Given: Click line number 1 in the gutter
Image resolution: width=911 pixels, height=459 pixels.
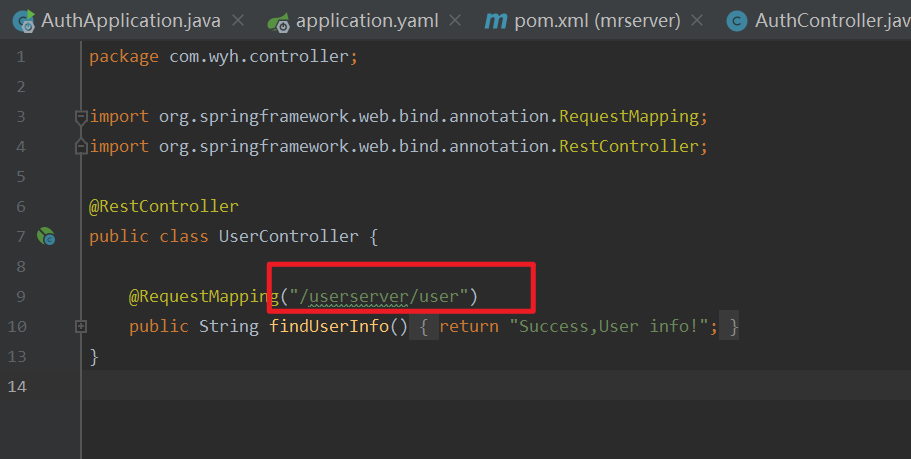Looking at the screenshot, I should [x=21, y=57].
